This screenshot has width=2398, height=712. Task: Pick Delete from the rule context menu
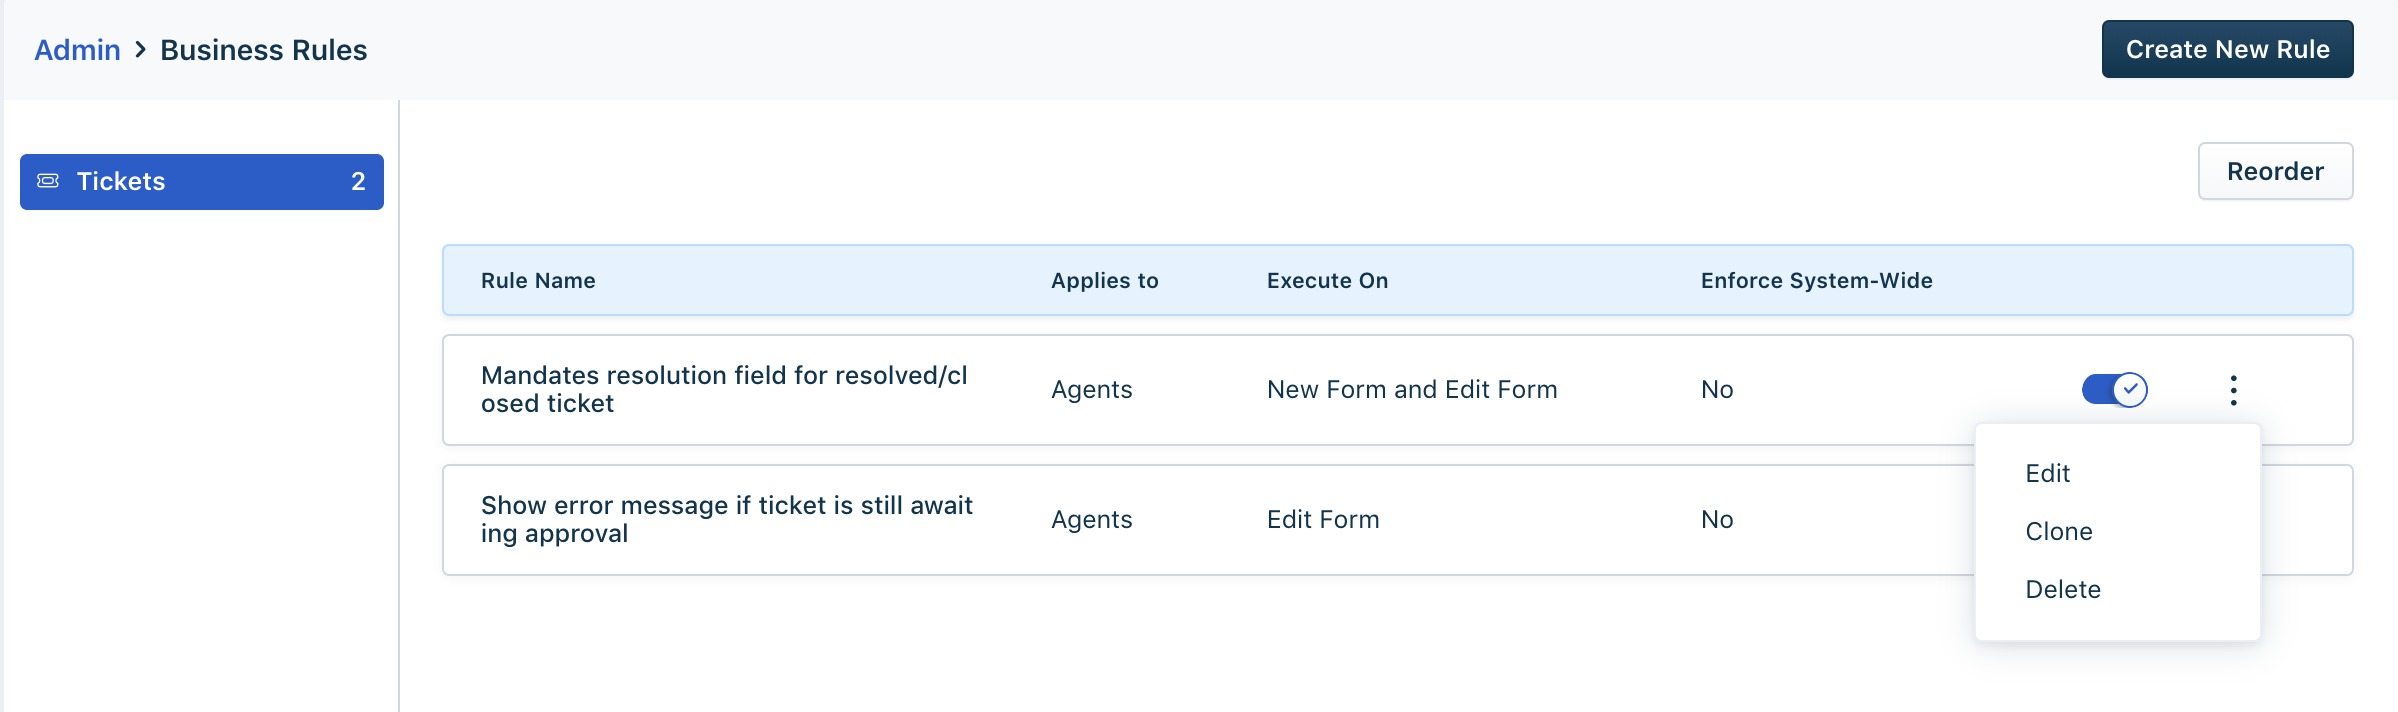pos(2063,589)
